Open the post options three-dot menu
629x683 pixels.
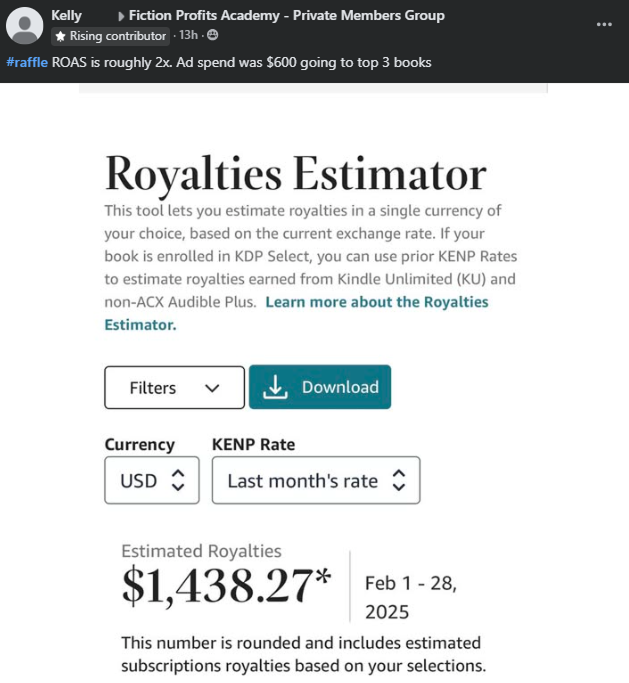604,24
